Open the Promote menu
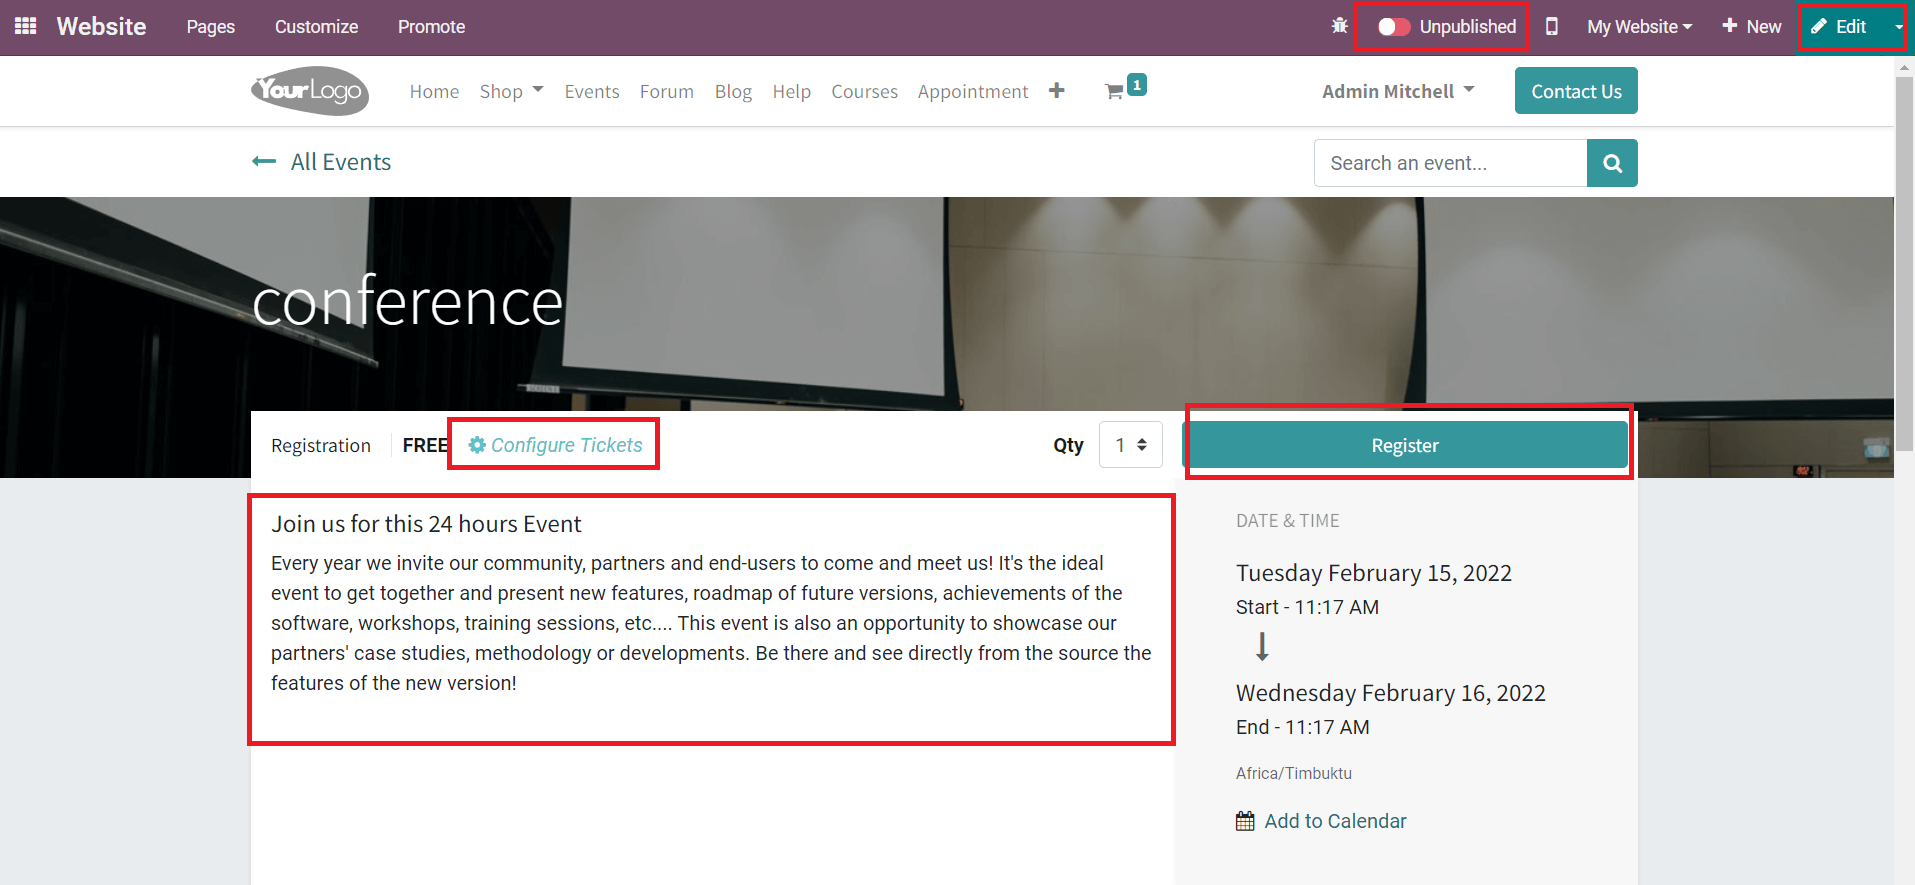 (x=431, y=27)
